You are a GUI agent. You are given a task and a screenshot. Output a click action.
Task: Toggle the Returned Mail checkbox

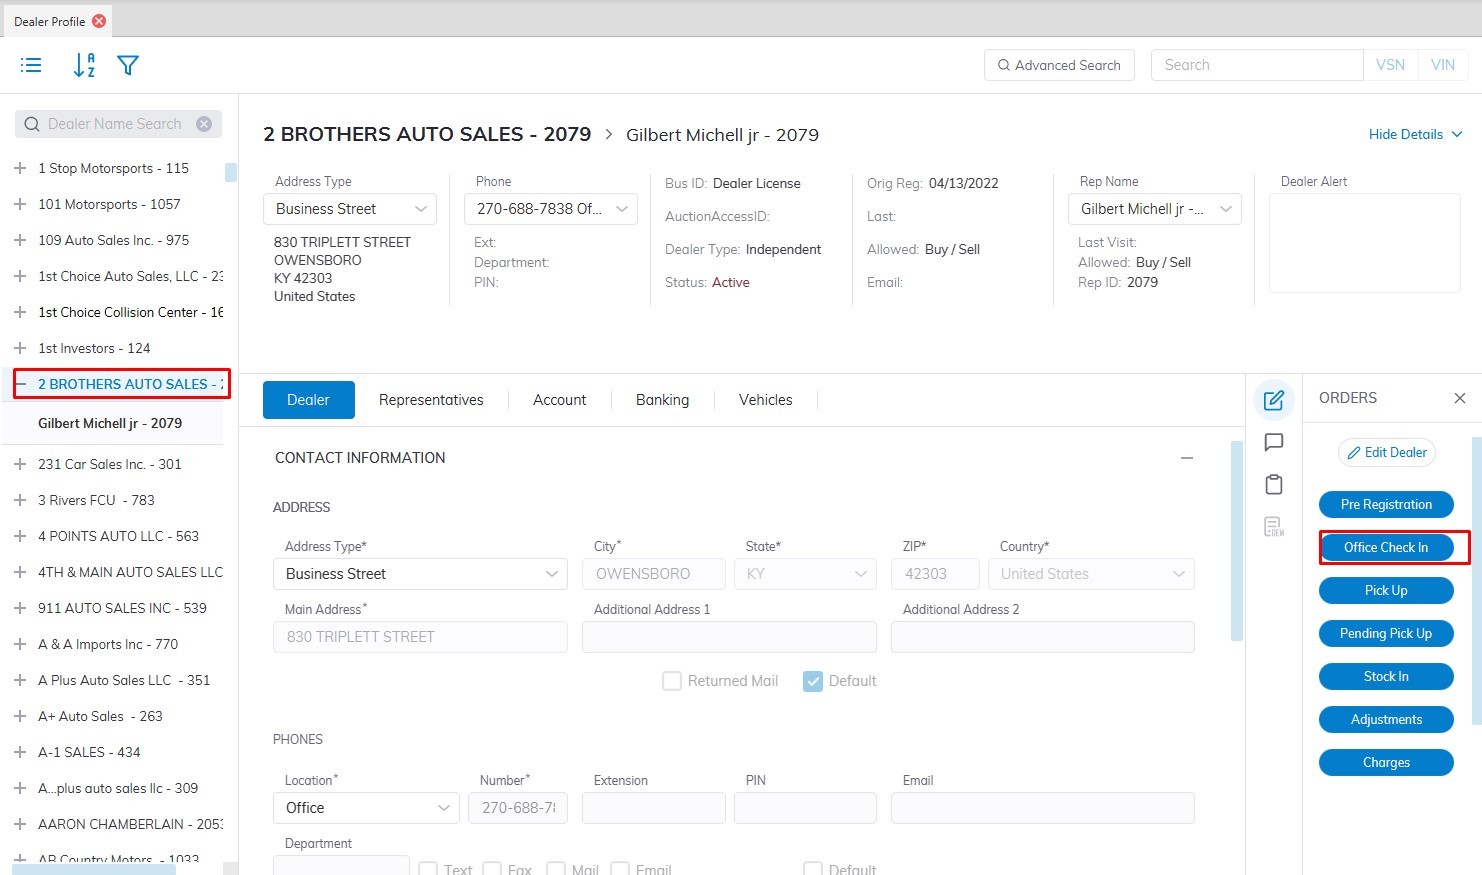coord(672,681)
